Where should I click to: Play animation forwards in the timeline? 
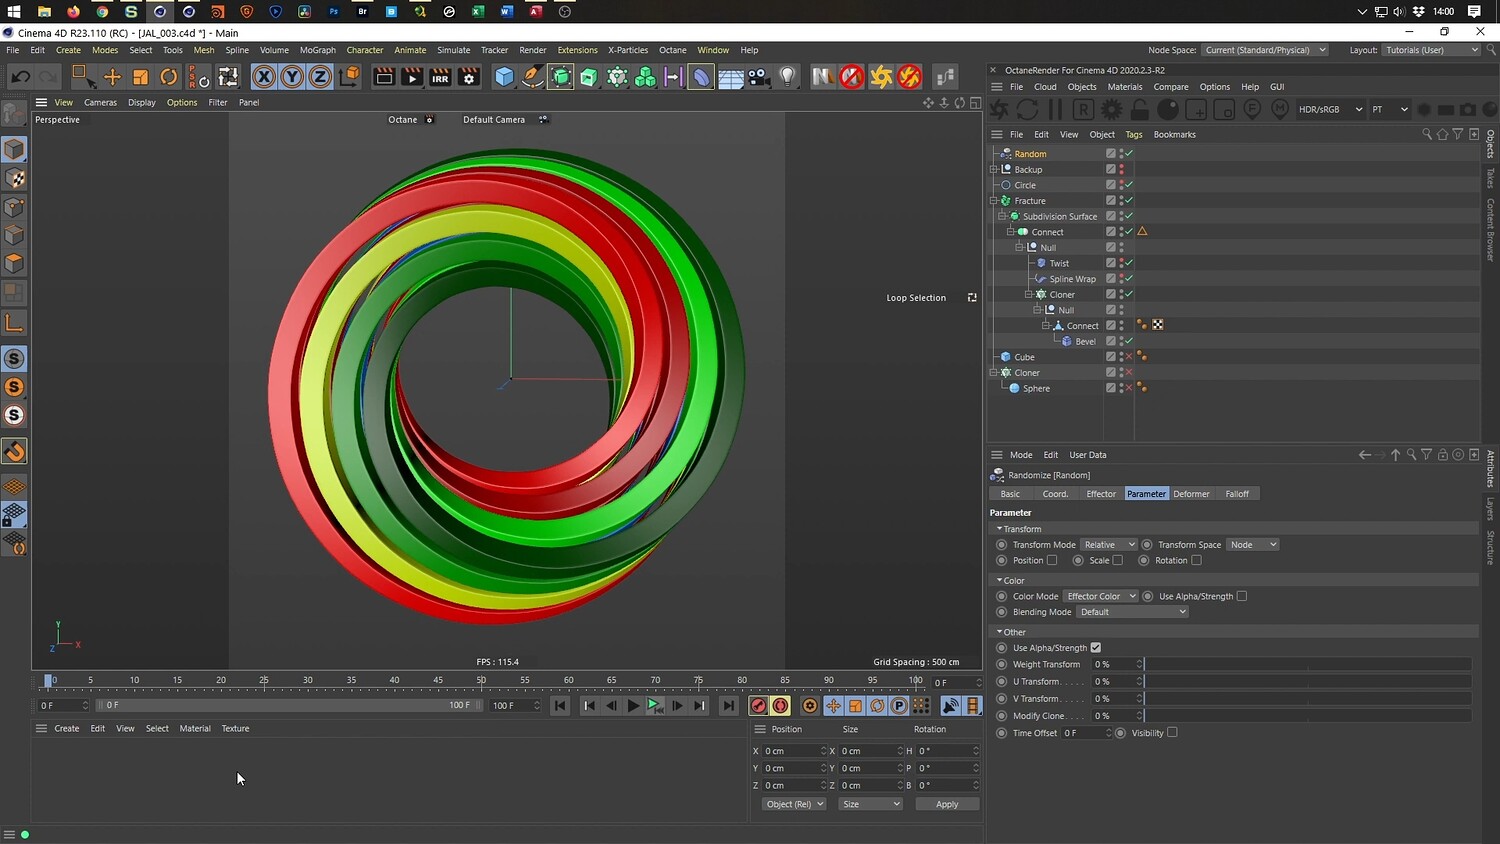(633, 706)
